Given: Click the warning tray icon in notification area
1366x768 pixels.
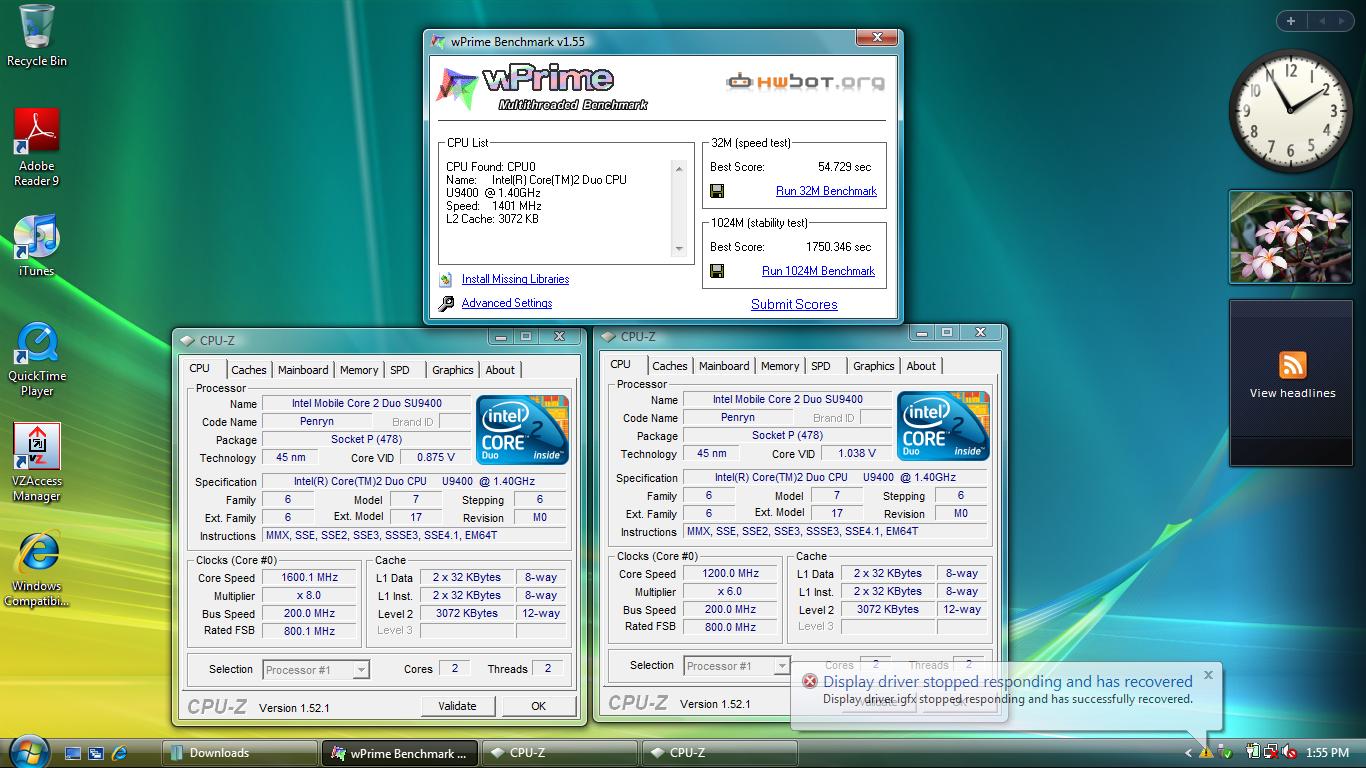Looking at the screenshot, I should [1206, 752].
